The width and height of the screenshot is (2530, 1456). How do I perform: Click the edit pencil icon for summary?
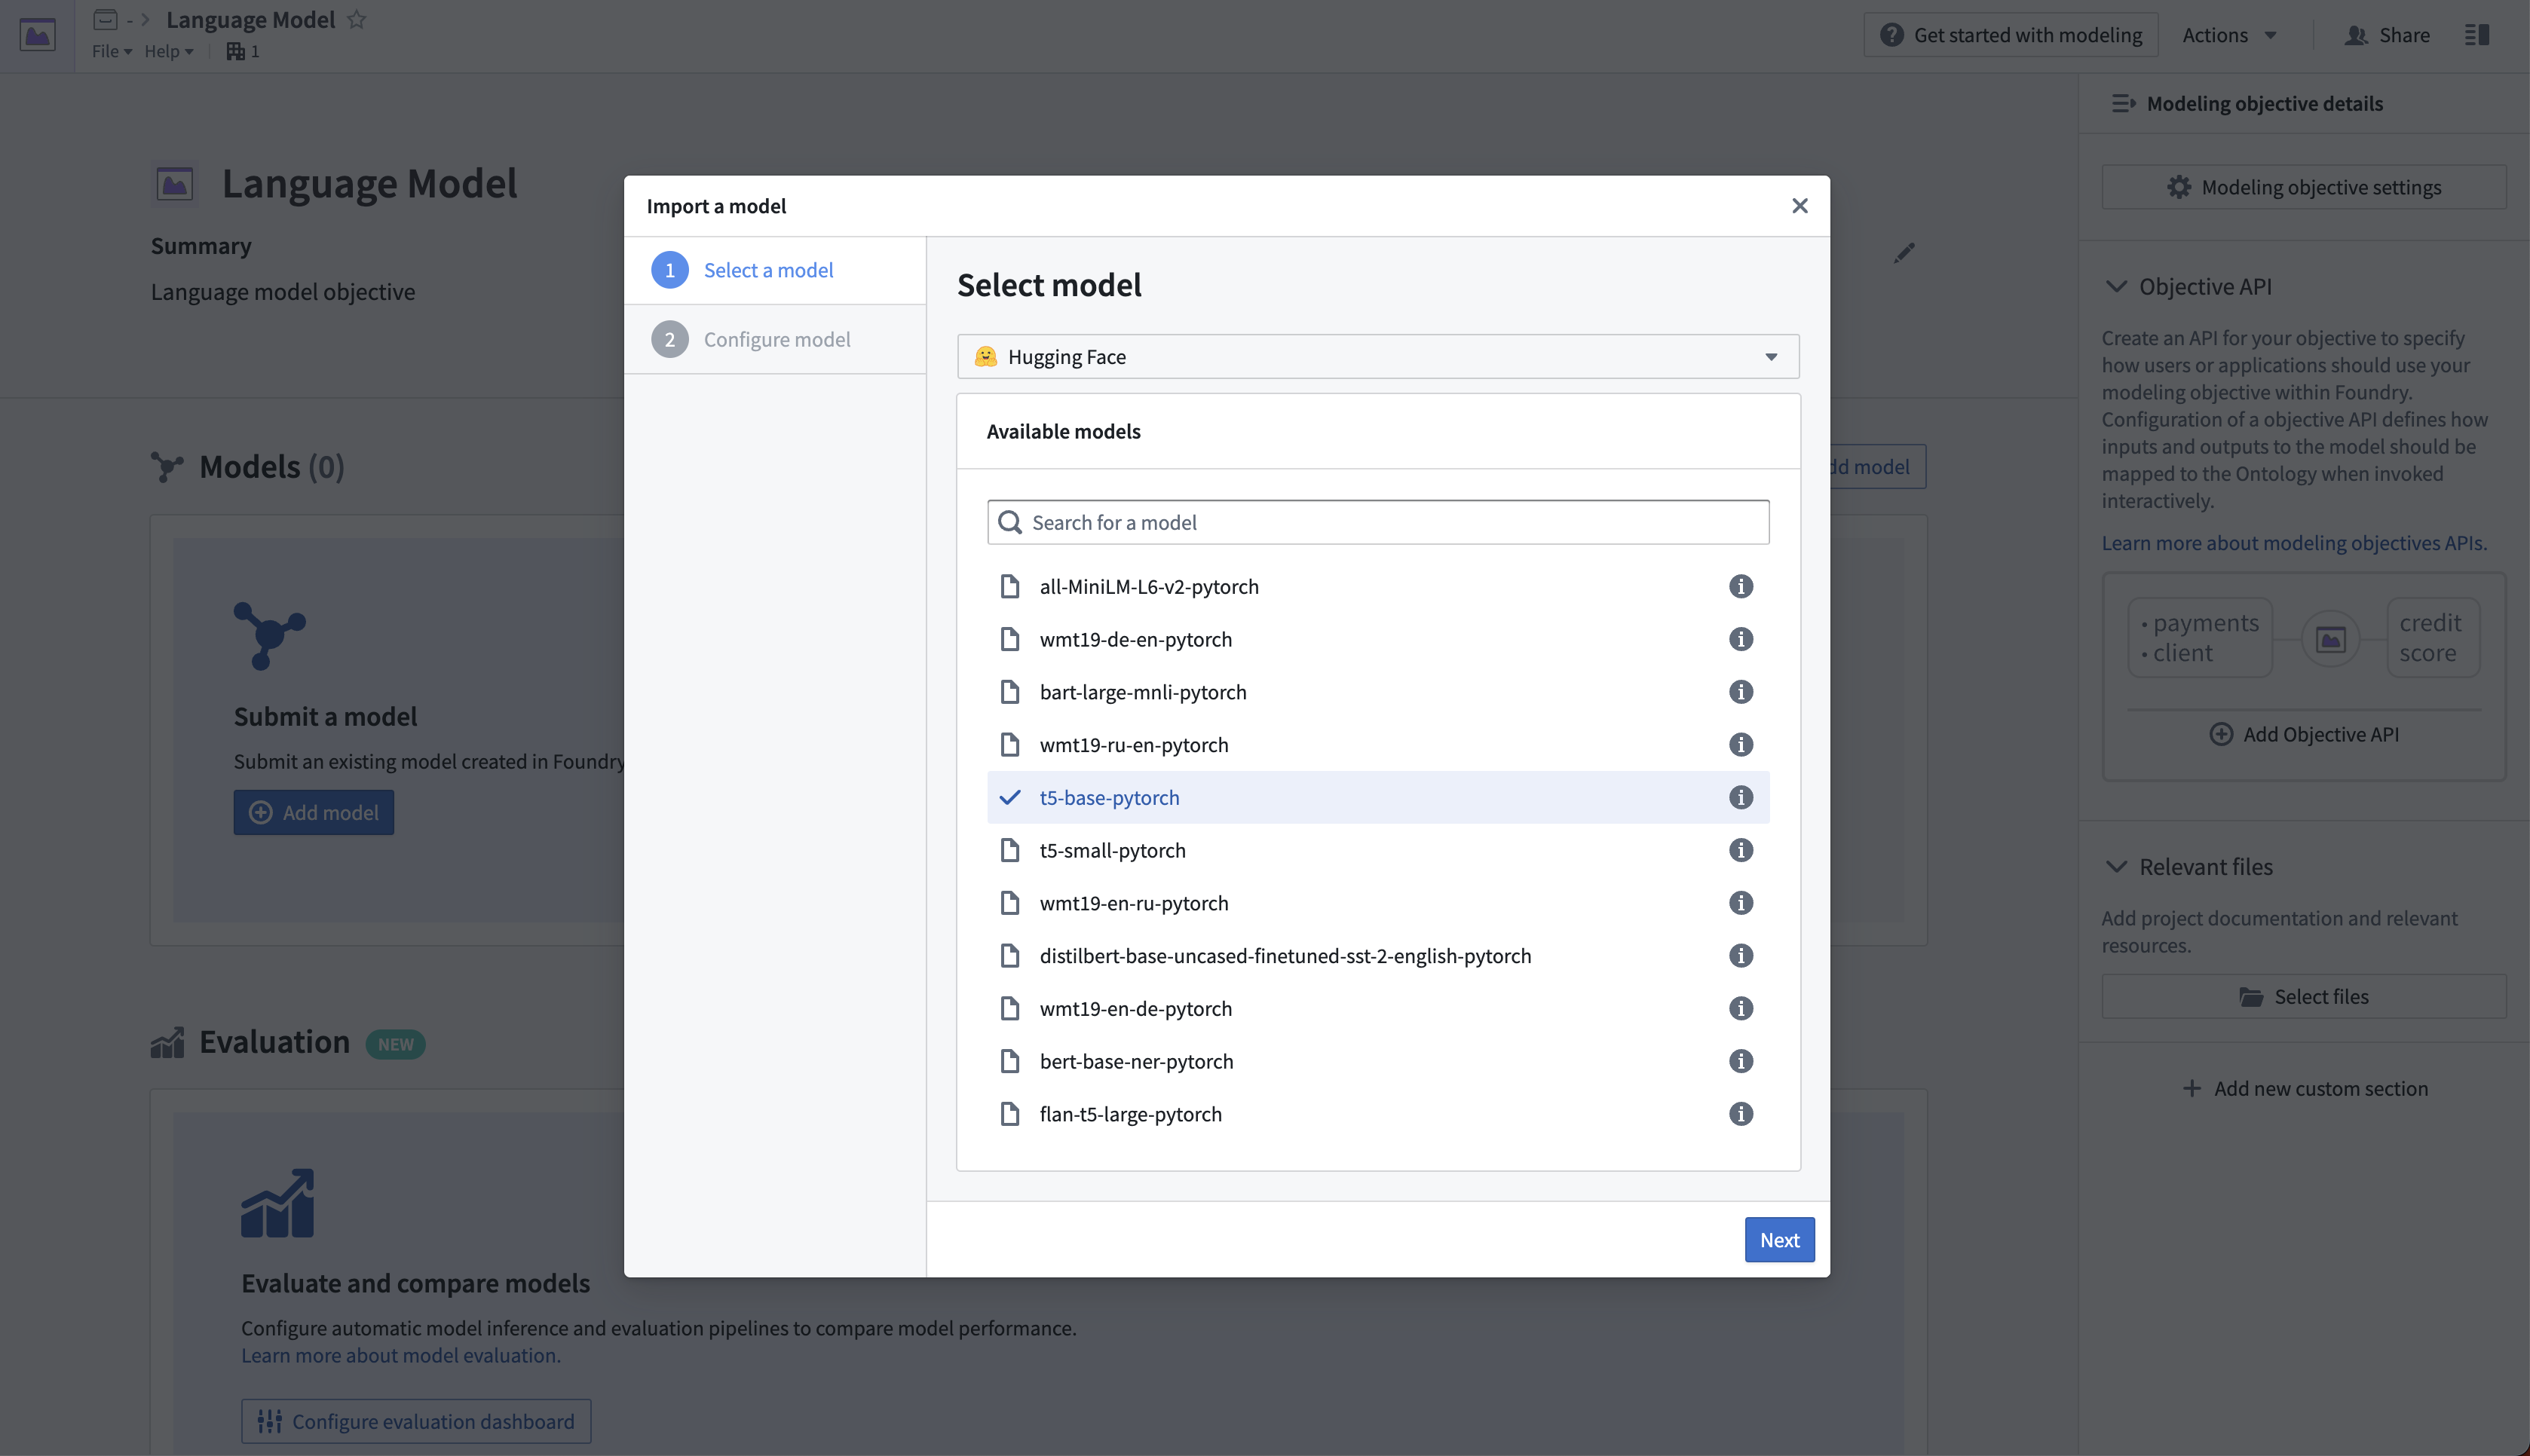point(1904,253)
